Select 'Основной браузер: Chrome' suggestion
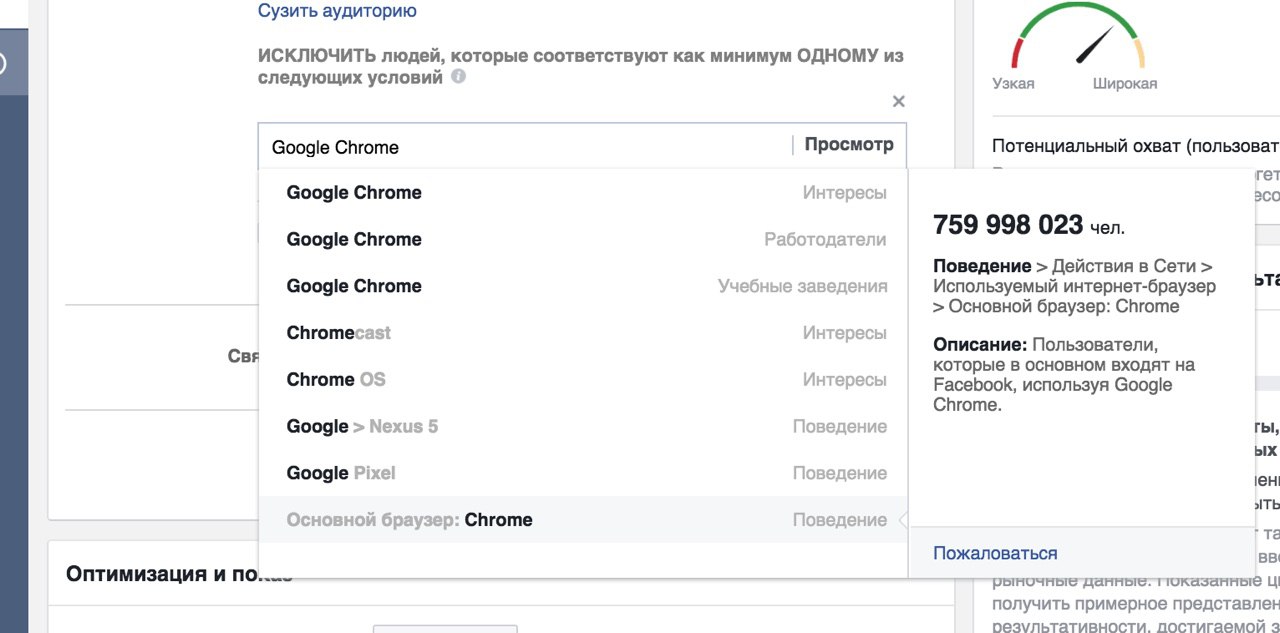 (x=583, y=520)
